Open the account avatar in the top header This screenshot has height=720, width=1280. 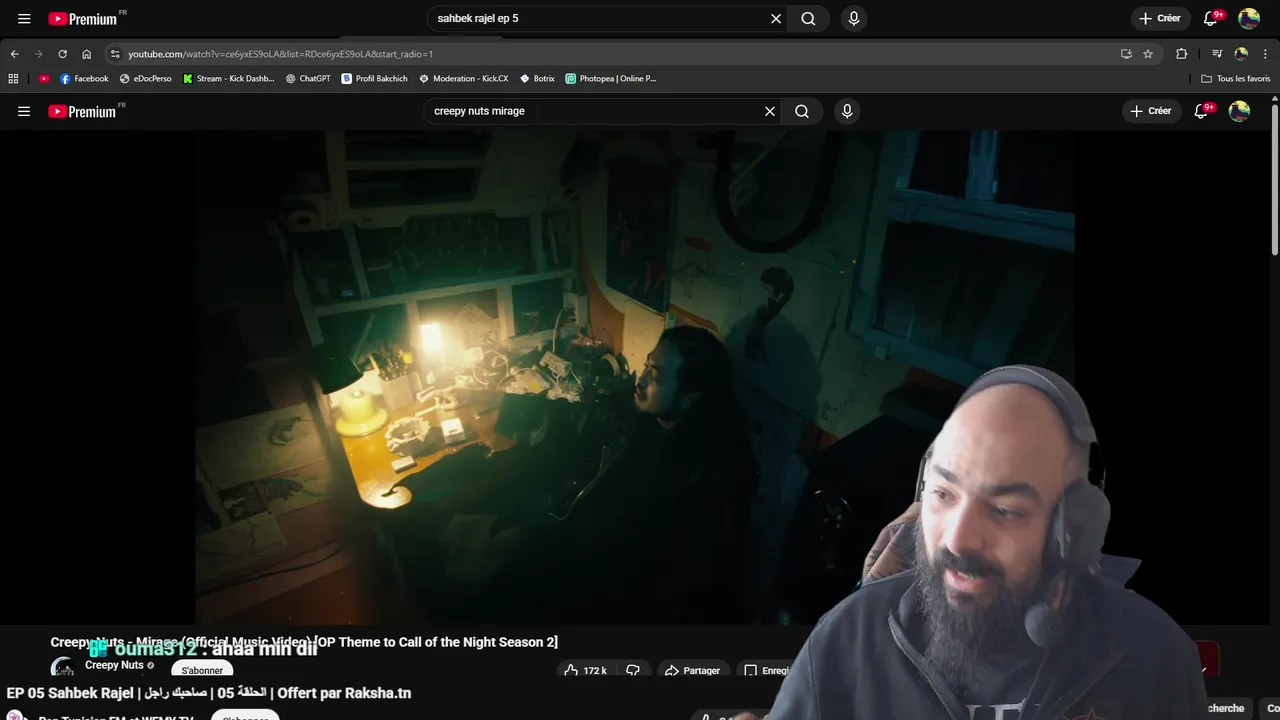(x=1249, y=18)
